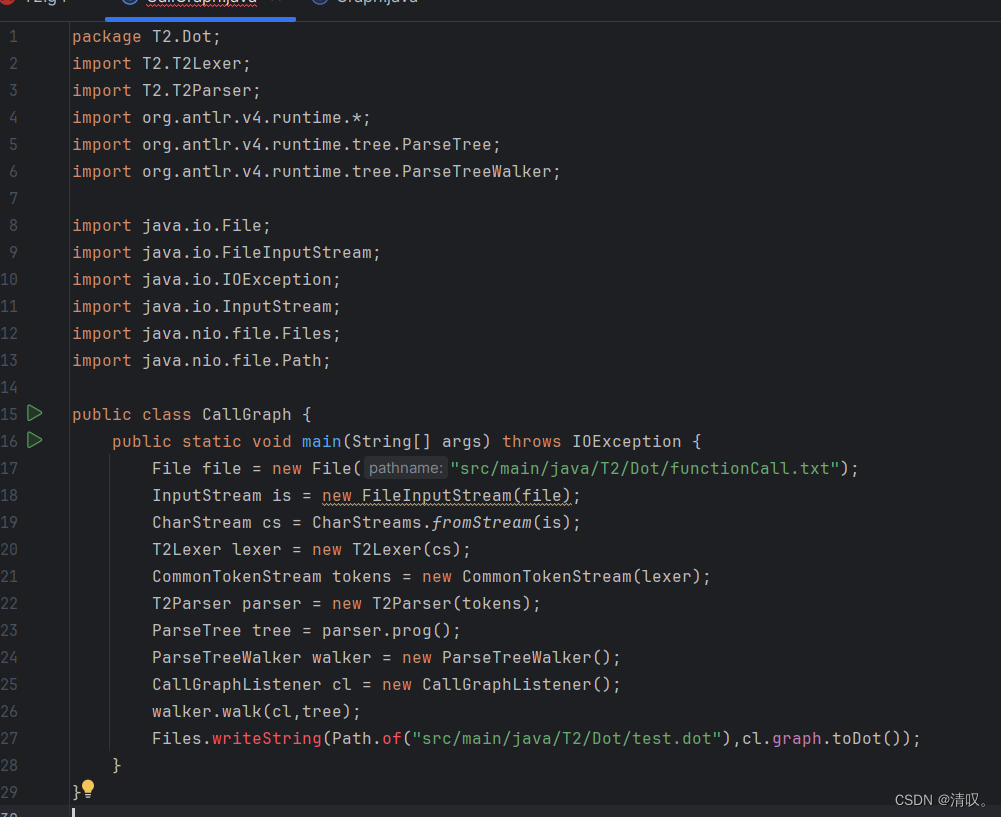Click the 'import T2.T2Lexer;' statement
Image resolution: width=1001 pixels, height=817 pixels.
pyautogui.click(x=162, y=64)
